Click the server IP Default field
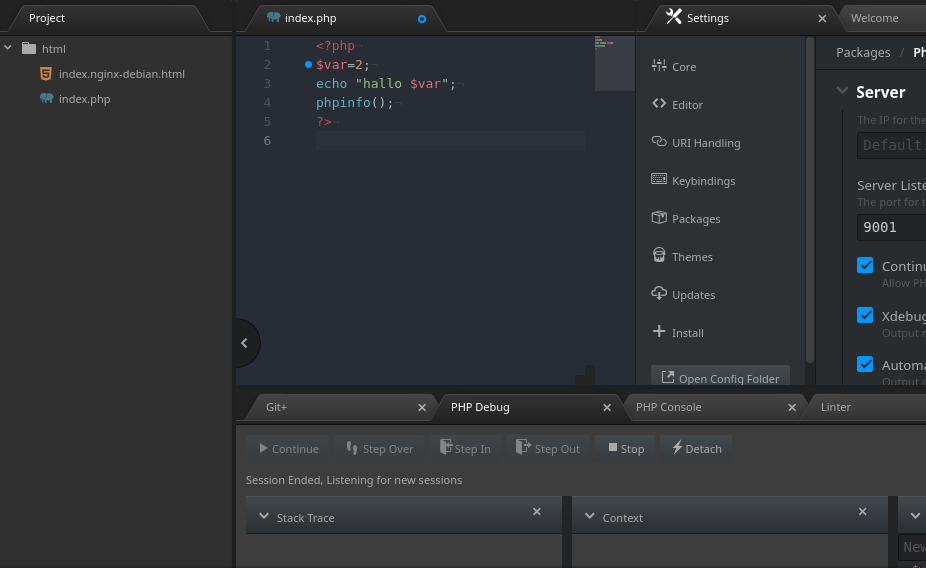Screen dimensions: 926x568 (891, 145)
